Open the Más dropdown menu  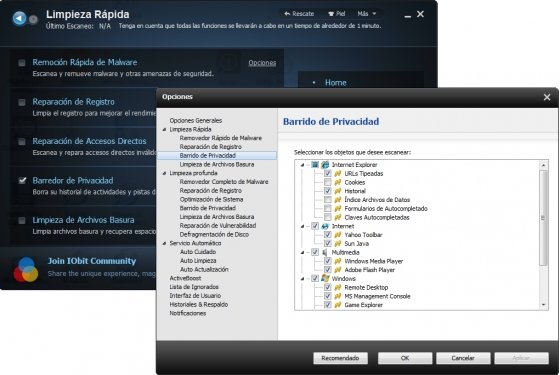pos(367,14)
